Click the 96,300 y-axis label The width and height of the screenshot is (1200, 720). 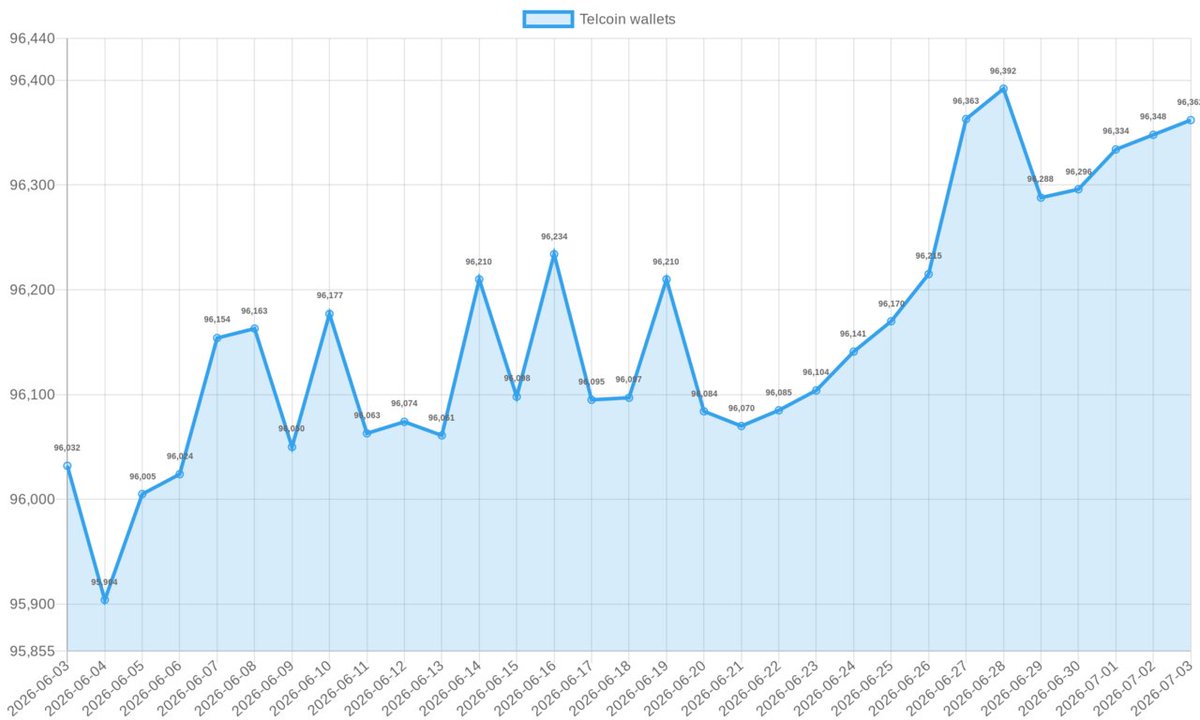(x=32, y=185)
